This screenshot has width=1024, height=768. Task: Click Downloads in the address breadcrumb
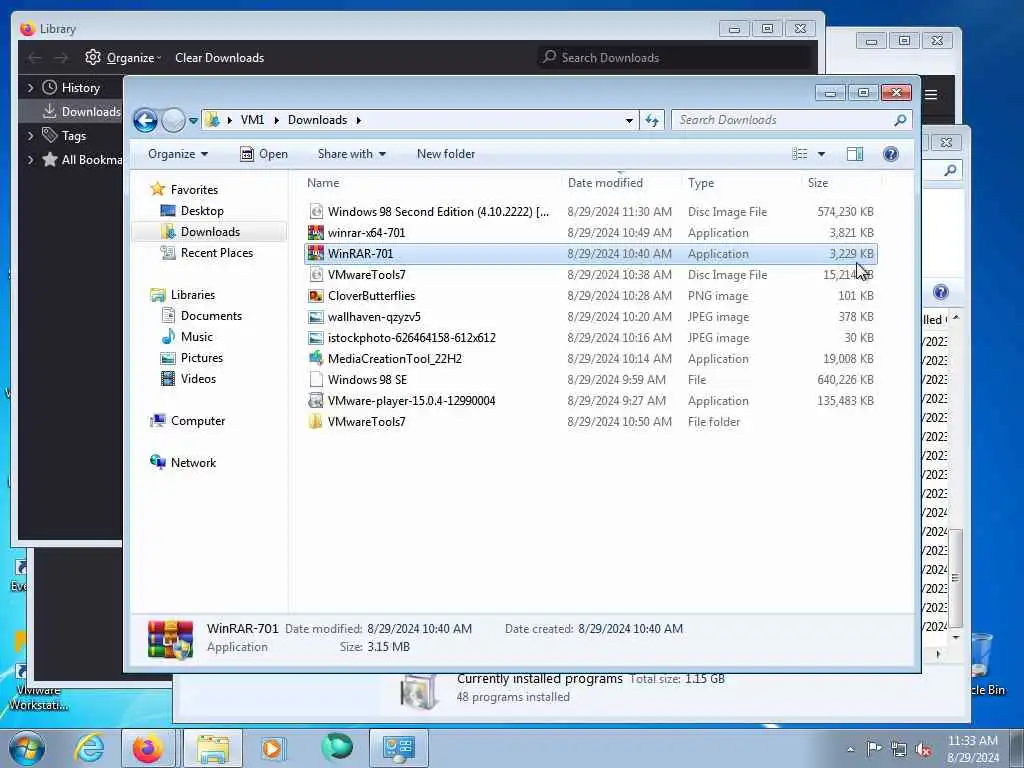pyautogui.click(x=317, y=120)
